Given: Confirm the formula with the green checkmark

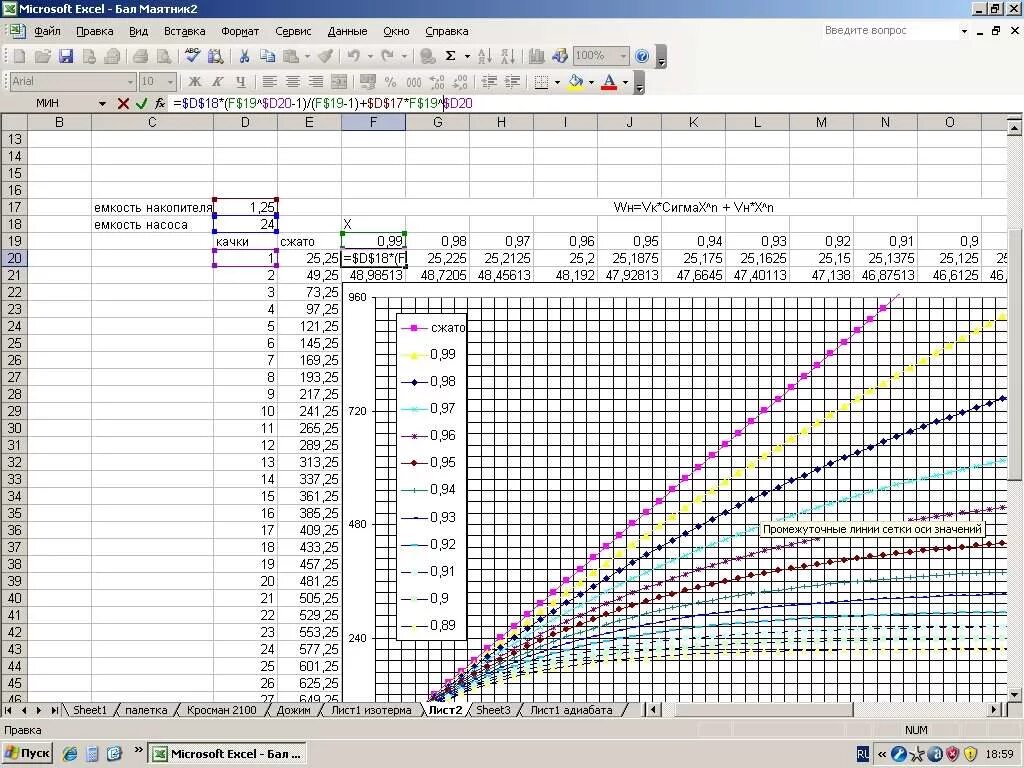Looking at the screenshot, I should coord(141,103).
